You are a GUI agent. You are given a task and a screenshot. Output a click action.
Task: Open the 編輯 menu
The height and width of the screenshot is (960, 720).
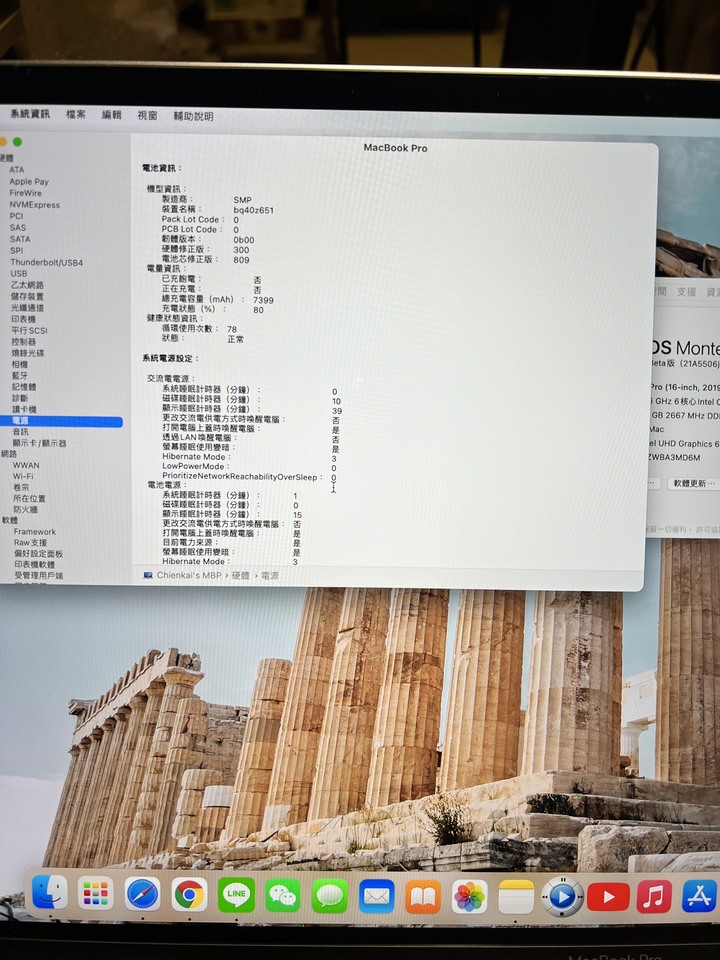tap(111, 114)
